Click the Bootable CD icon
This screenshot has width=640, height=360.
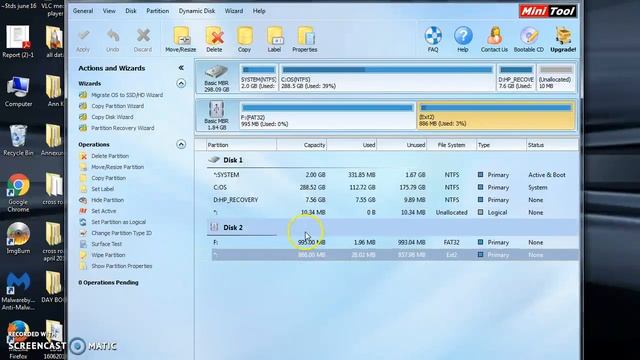pyautogui.click(x=529, y=40)
